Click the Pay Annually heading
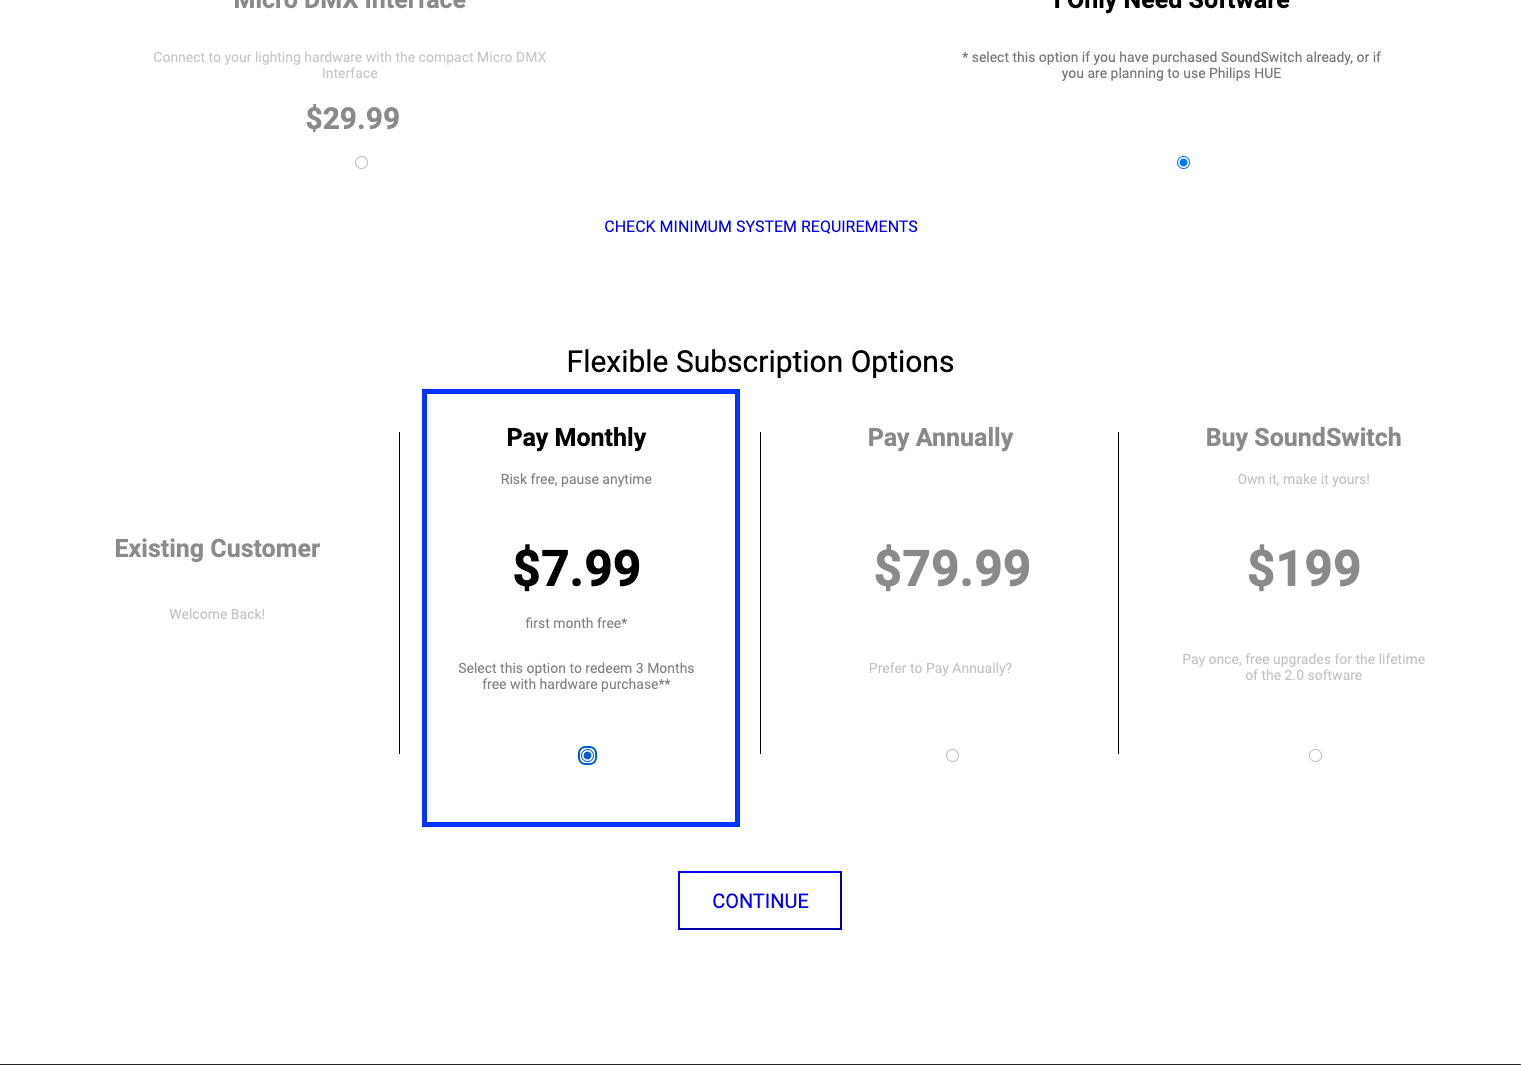 (940, 437)
